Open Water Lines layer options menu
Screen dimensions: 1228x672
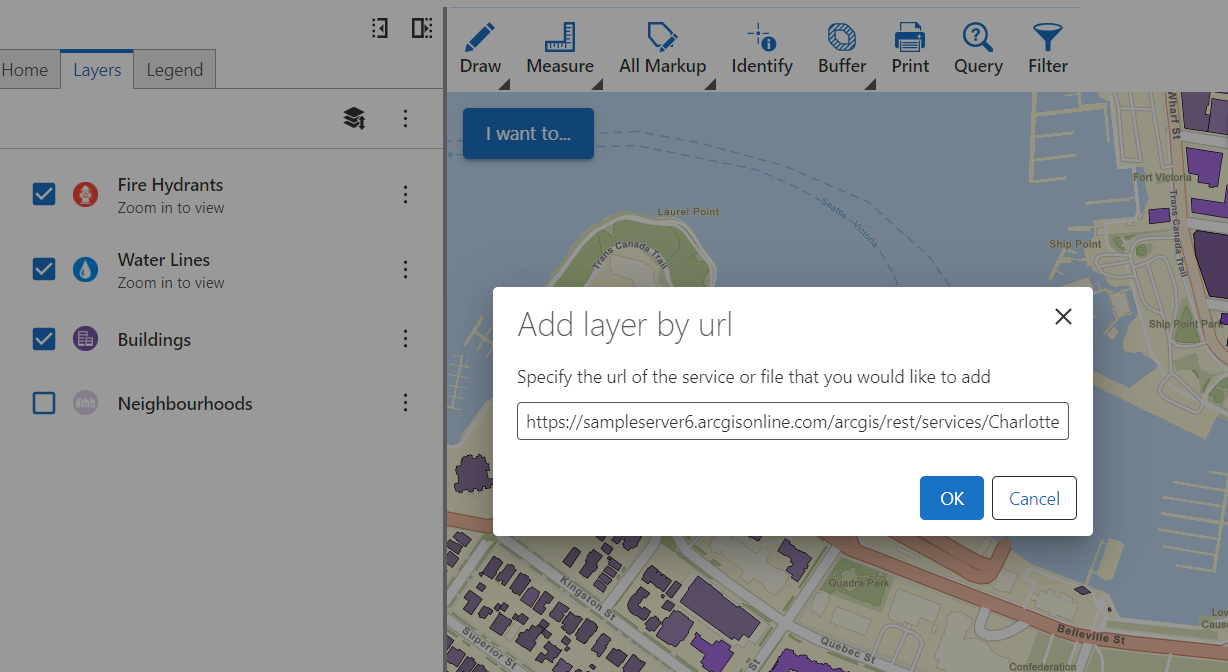coord(405,270)
